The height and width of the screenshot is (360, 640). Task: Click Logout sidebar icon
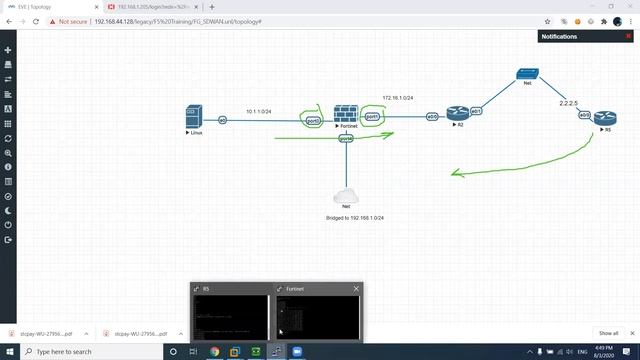click(x=8, y=240)
